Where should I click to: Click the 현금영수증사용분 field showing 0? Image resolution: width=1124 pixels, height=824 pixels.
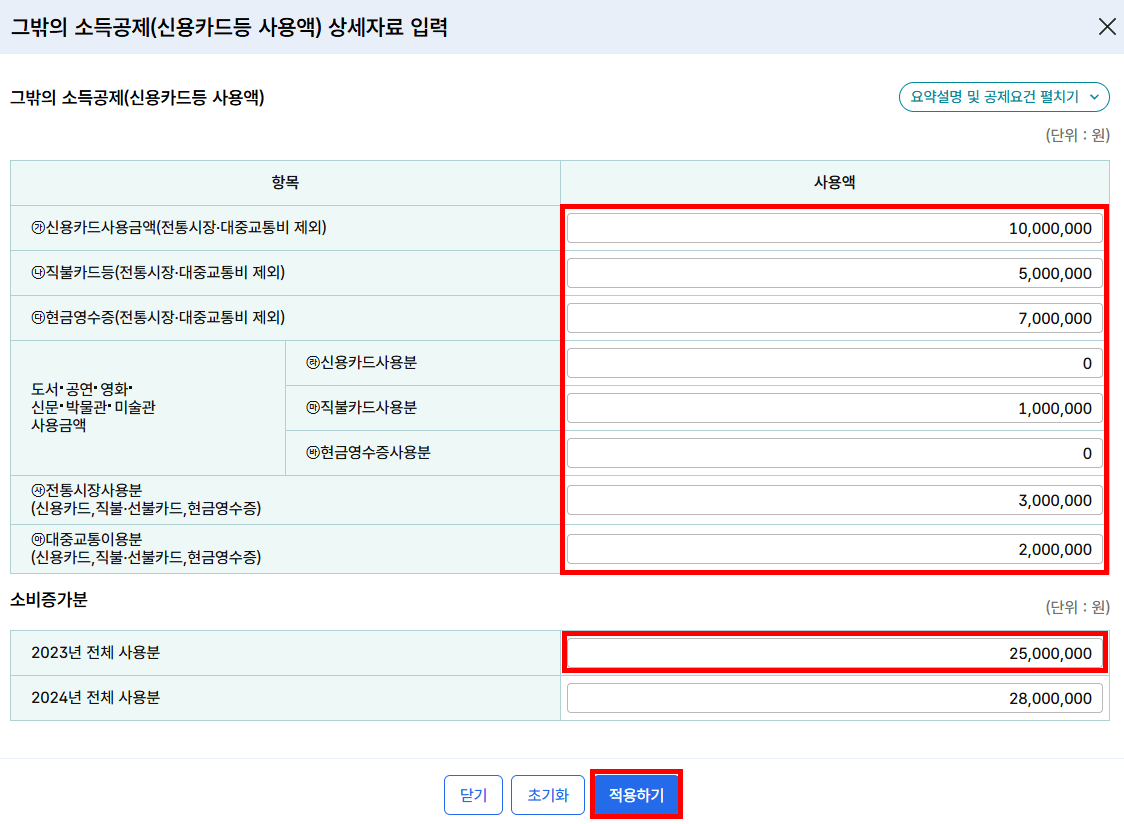835,453
